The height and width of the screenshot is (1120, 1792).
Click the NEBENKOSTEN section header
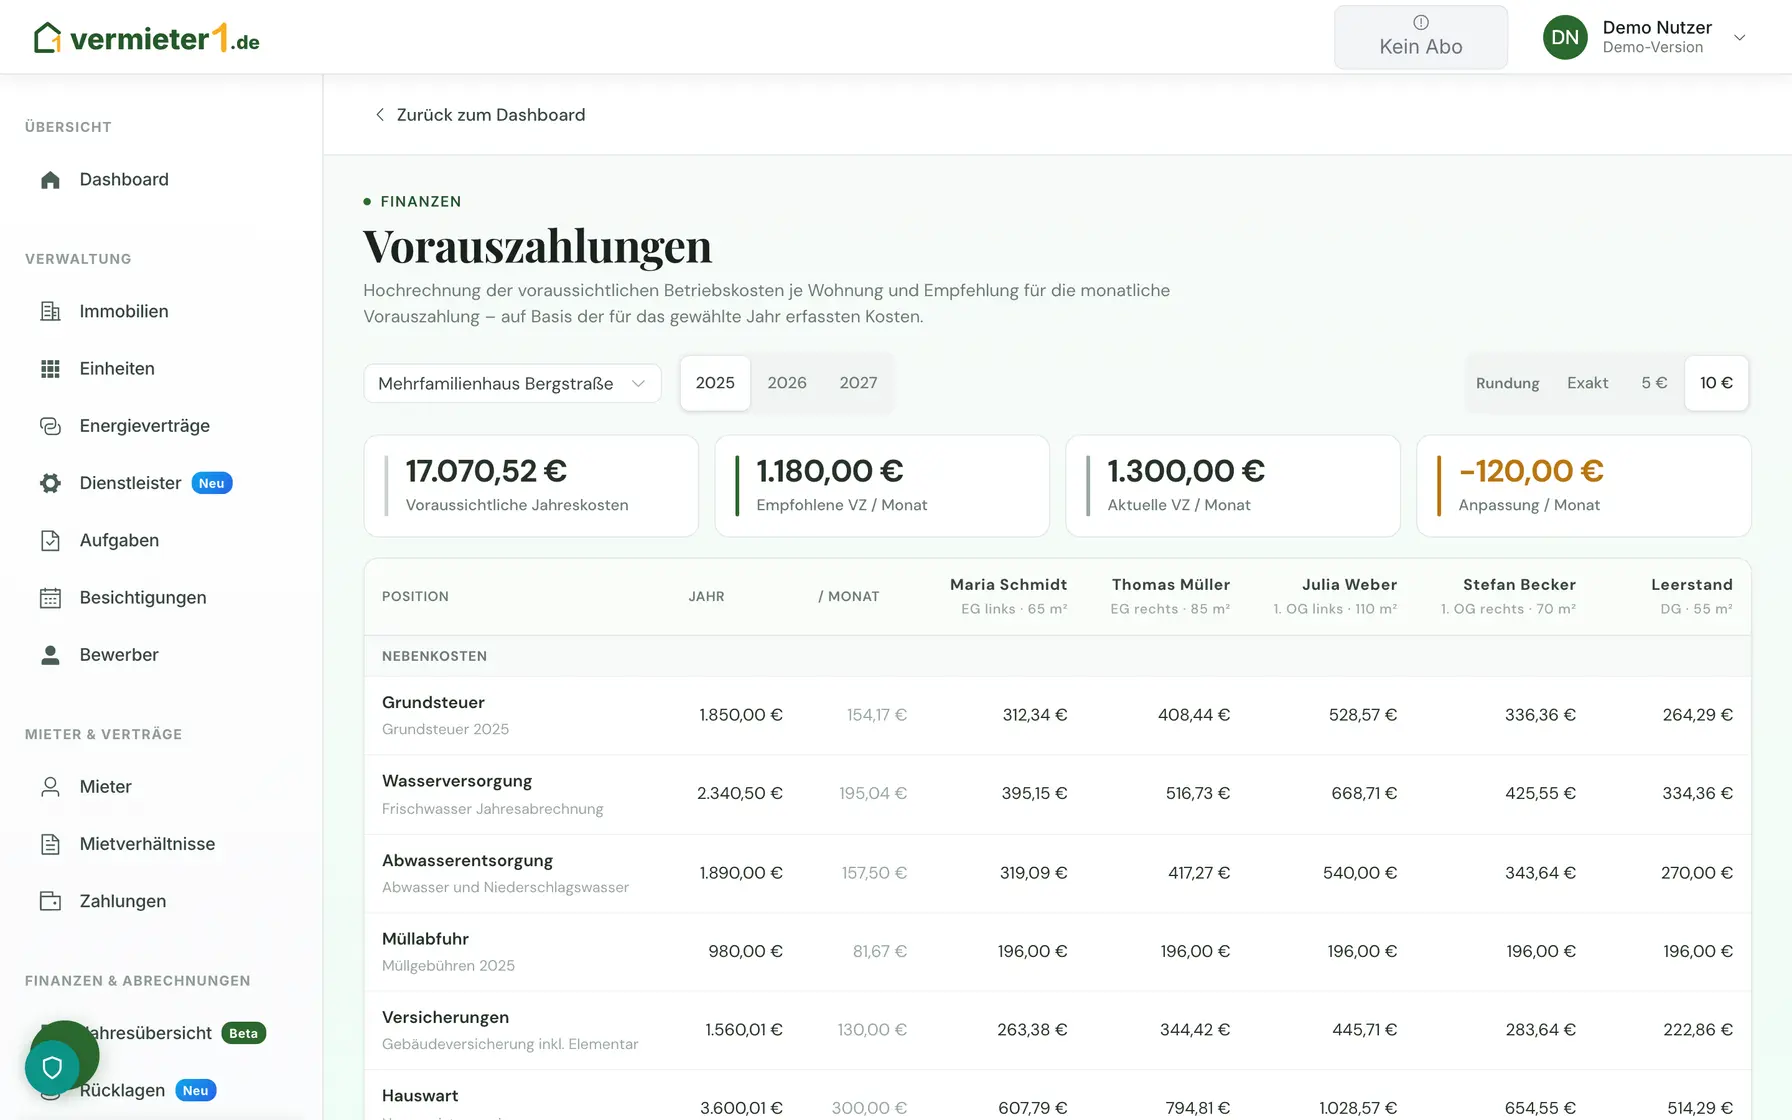tap(434, 657)
